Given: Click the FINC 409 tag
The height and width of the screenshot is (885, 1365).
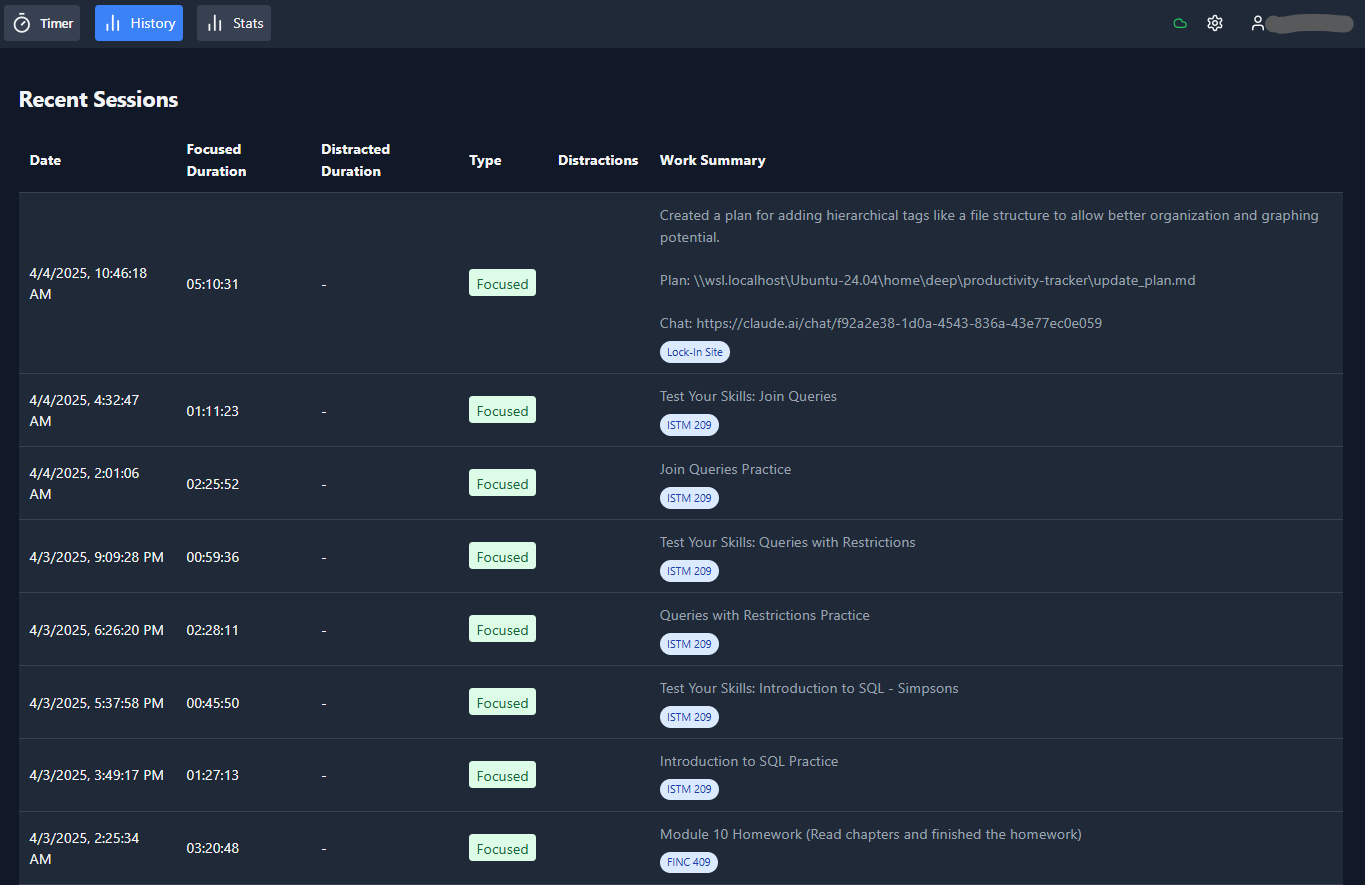Looking at the screenshot, I should coord(689,862).
